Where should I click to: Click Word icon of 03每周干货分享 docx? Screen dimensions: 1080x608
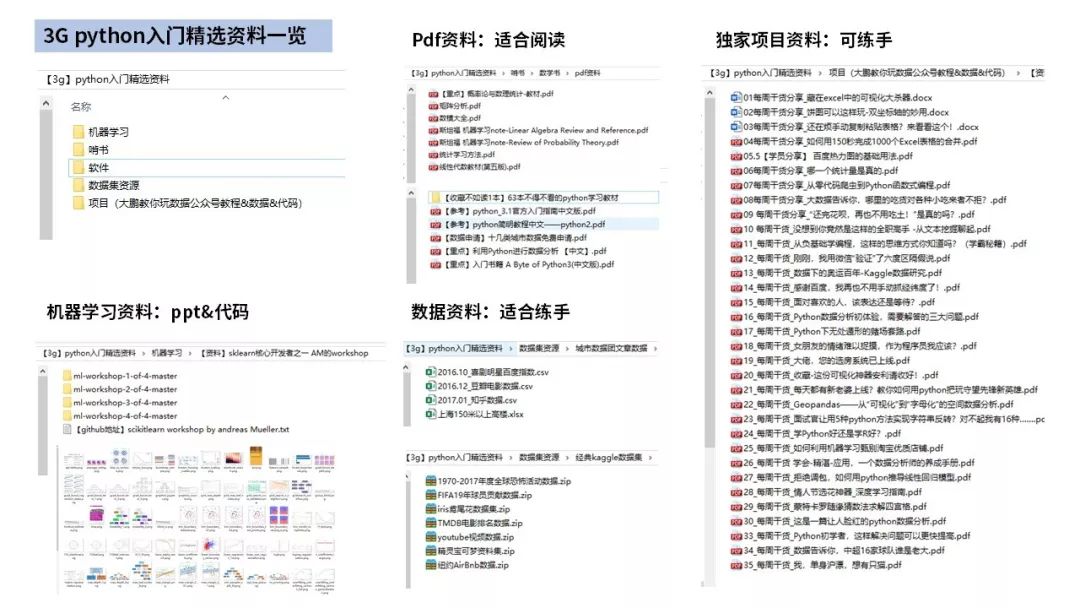tap(736, 127)
